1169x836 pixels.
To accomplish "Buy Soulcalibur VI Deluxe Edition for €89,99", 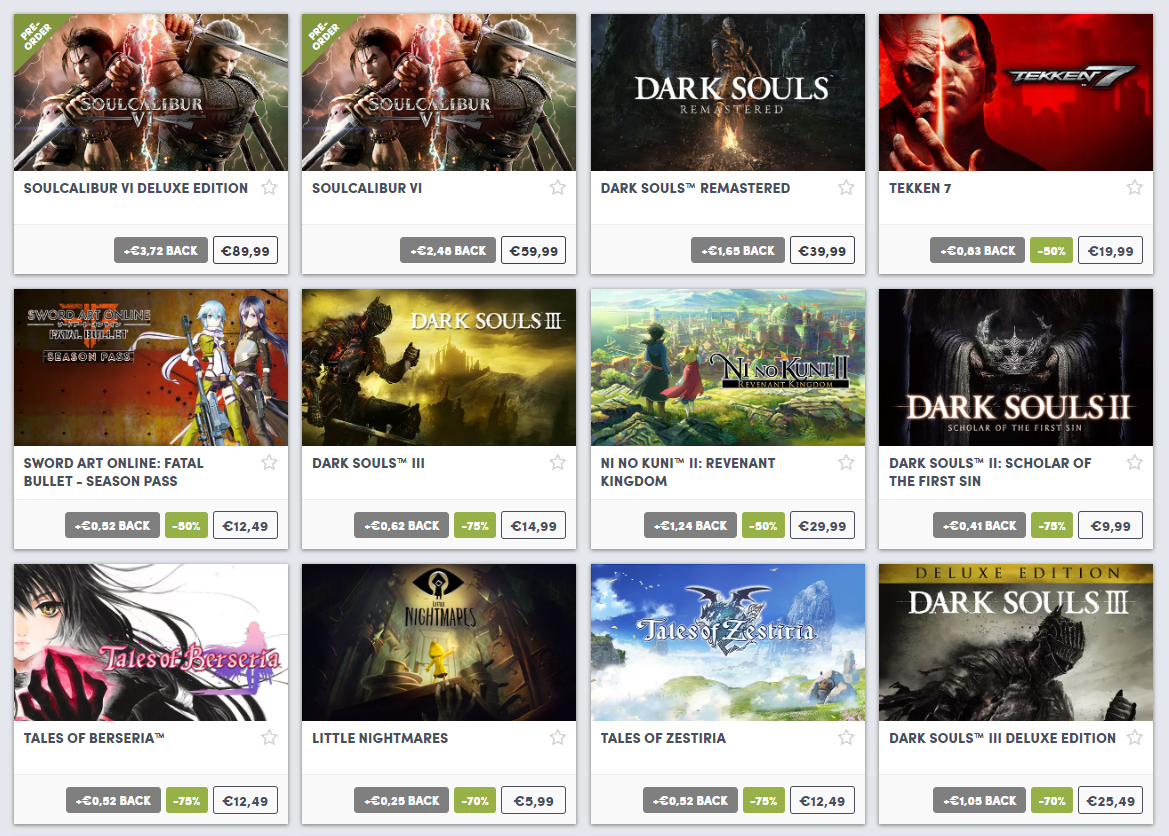I will (245, 251).
